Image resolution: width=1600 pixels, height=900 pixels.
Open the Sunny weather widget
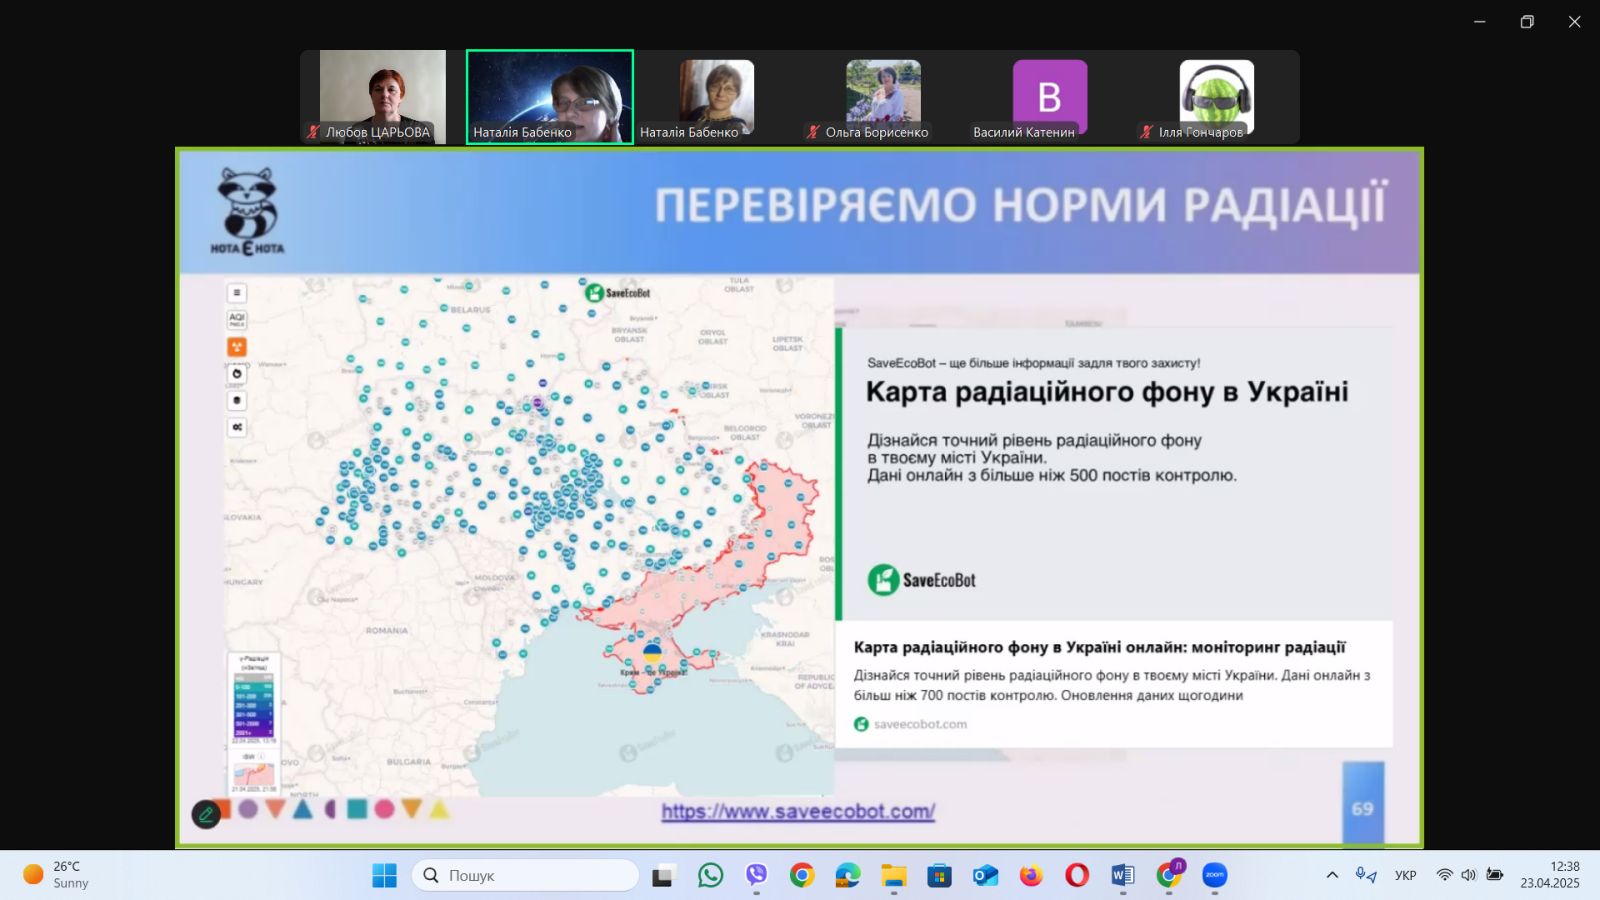tap(57, 875)
